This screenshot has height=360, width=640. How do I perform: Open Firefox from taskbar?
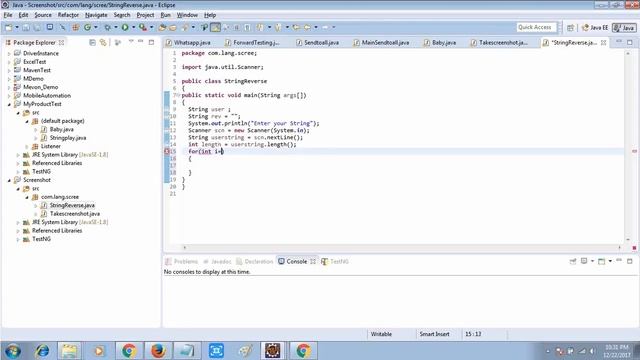(158, 351)
